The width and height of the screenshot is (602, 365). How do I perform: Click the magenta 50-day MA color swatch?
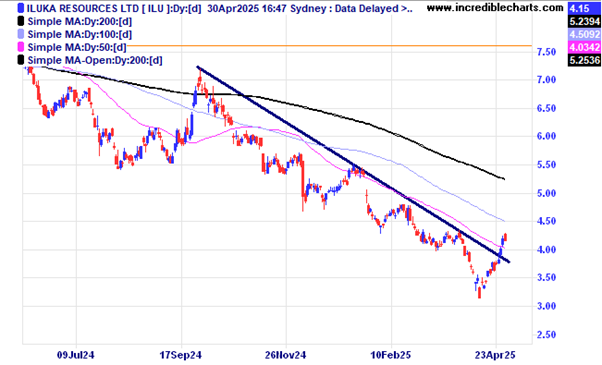point(21,47)
